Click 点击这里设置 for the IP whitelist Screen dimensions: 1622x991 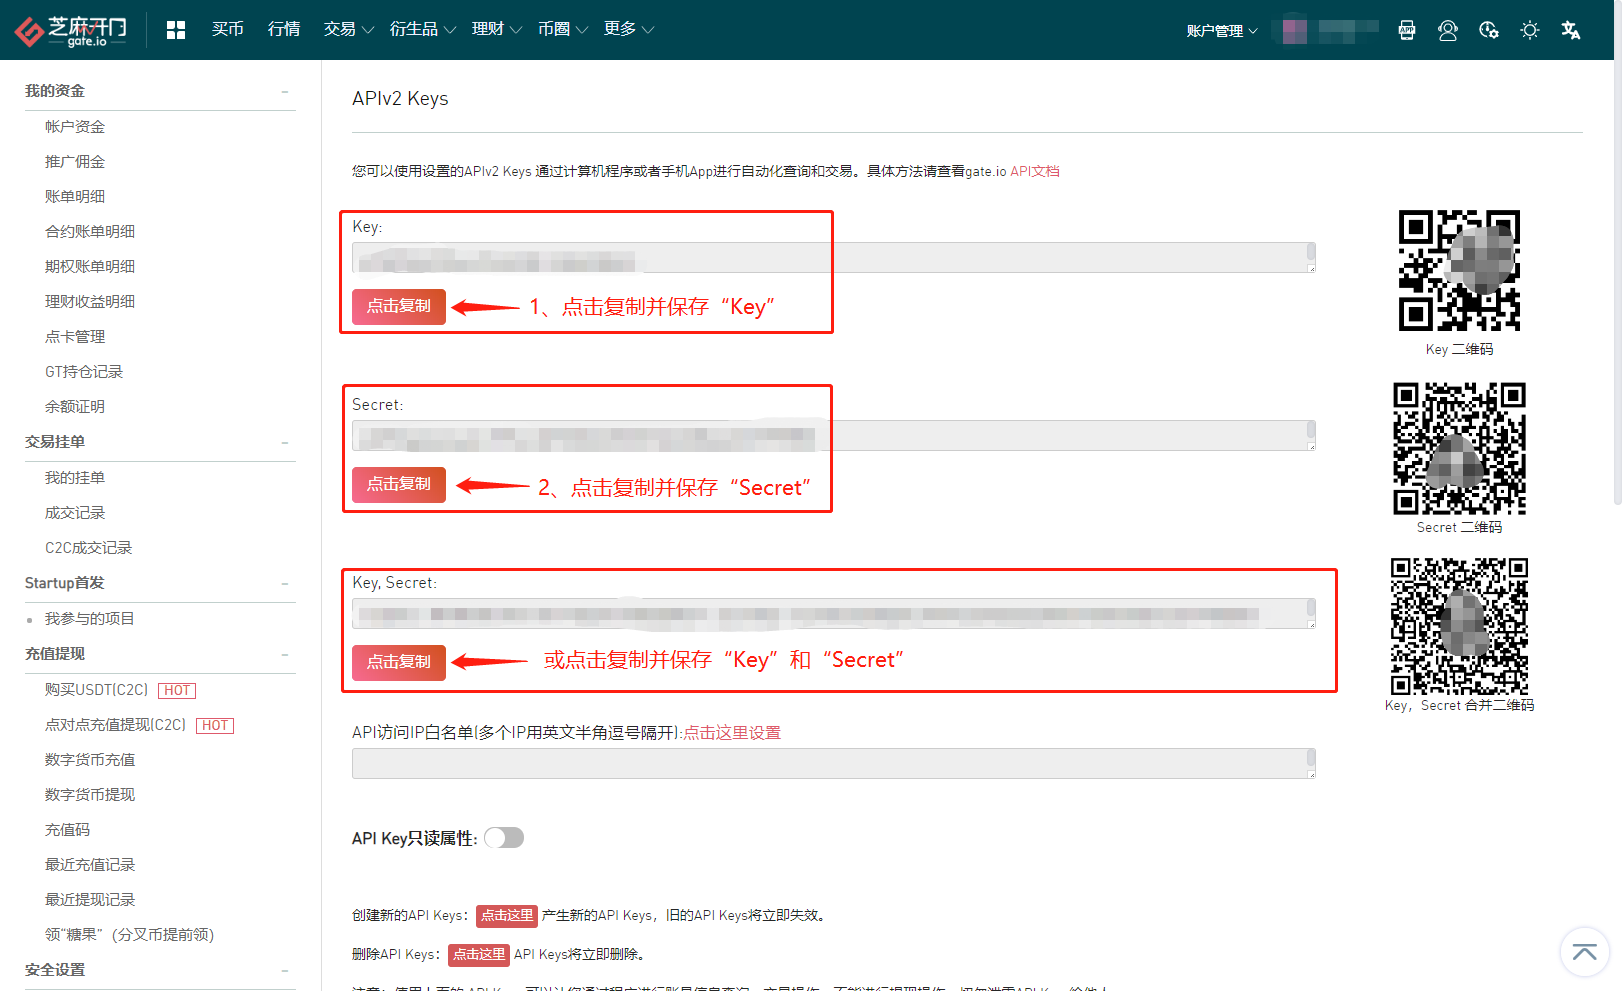(x=732, y=733)
